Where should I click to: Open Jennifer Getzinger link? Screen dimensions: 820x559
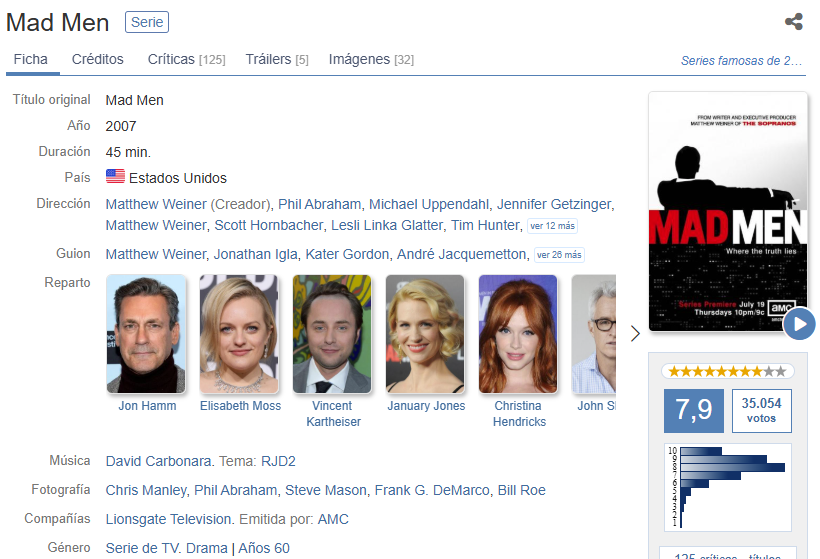coord(554,204)
